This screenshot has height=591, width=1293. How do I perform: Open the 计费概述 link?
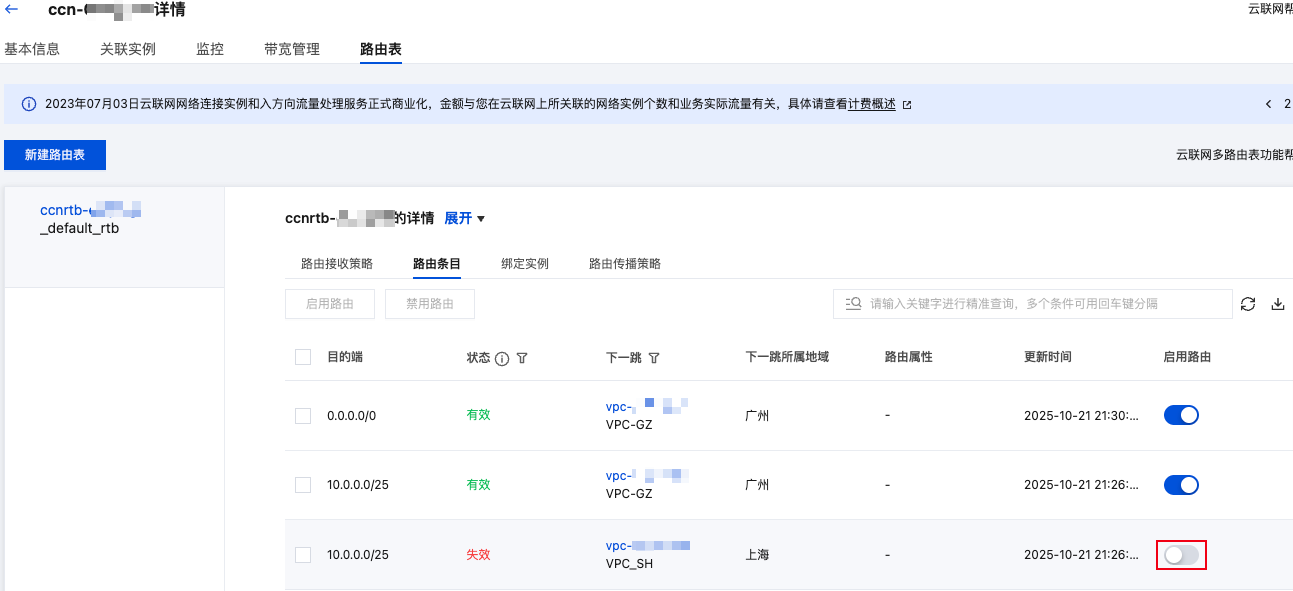[872, 104]
